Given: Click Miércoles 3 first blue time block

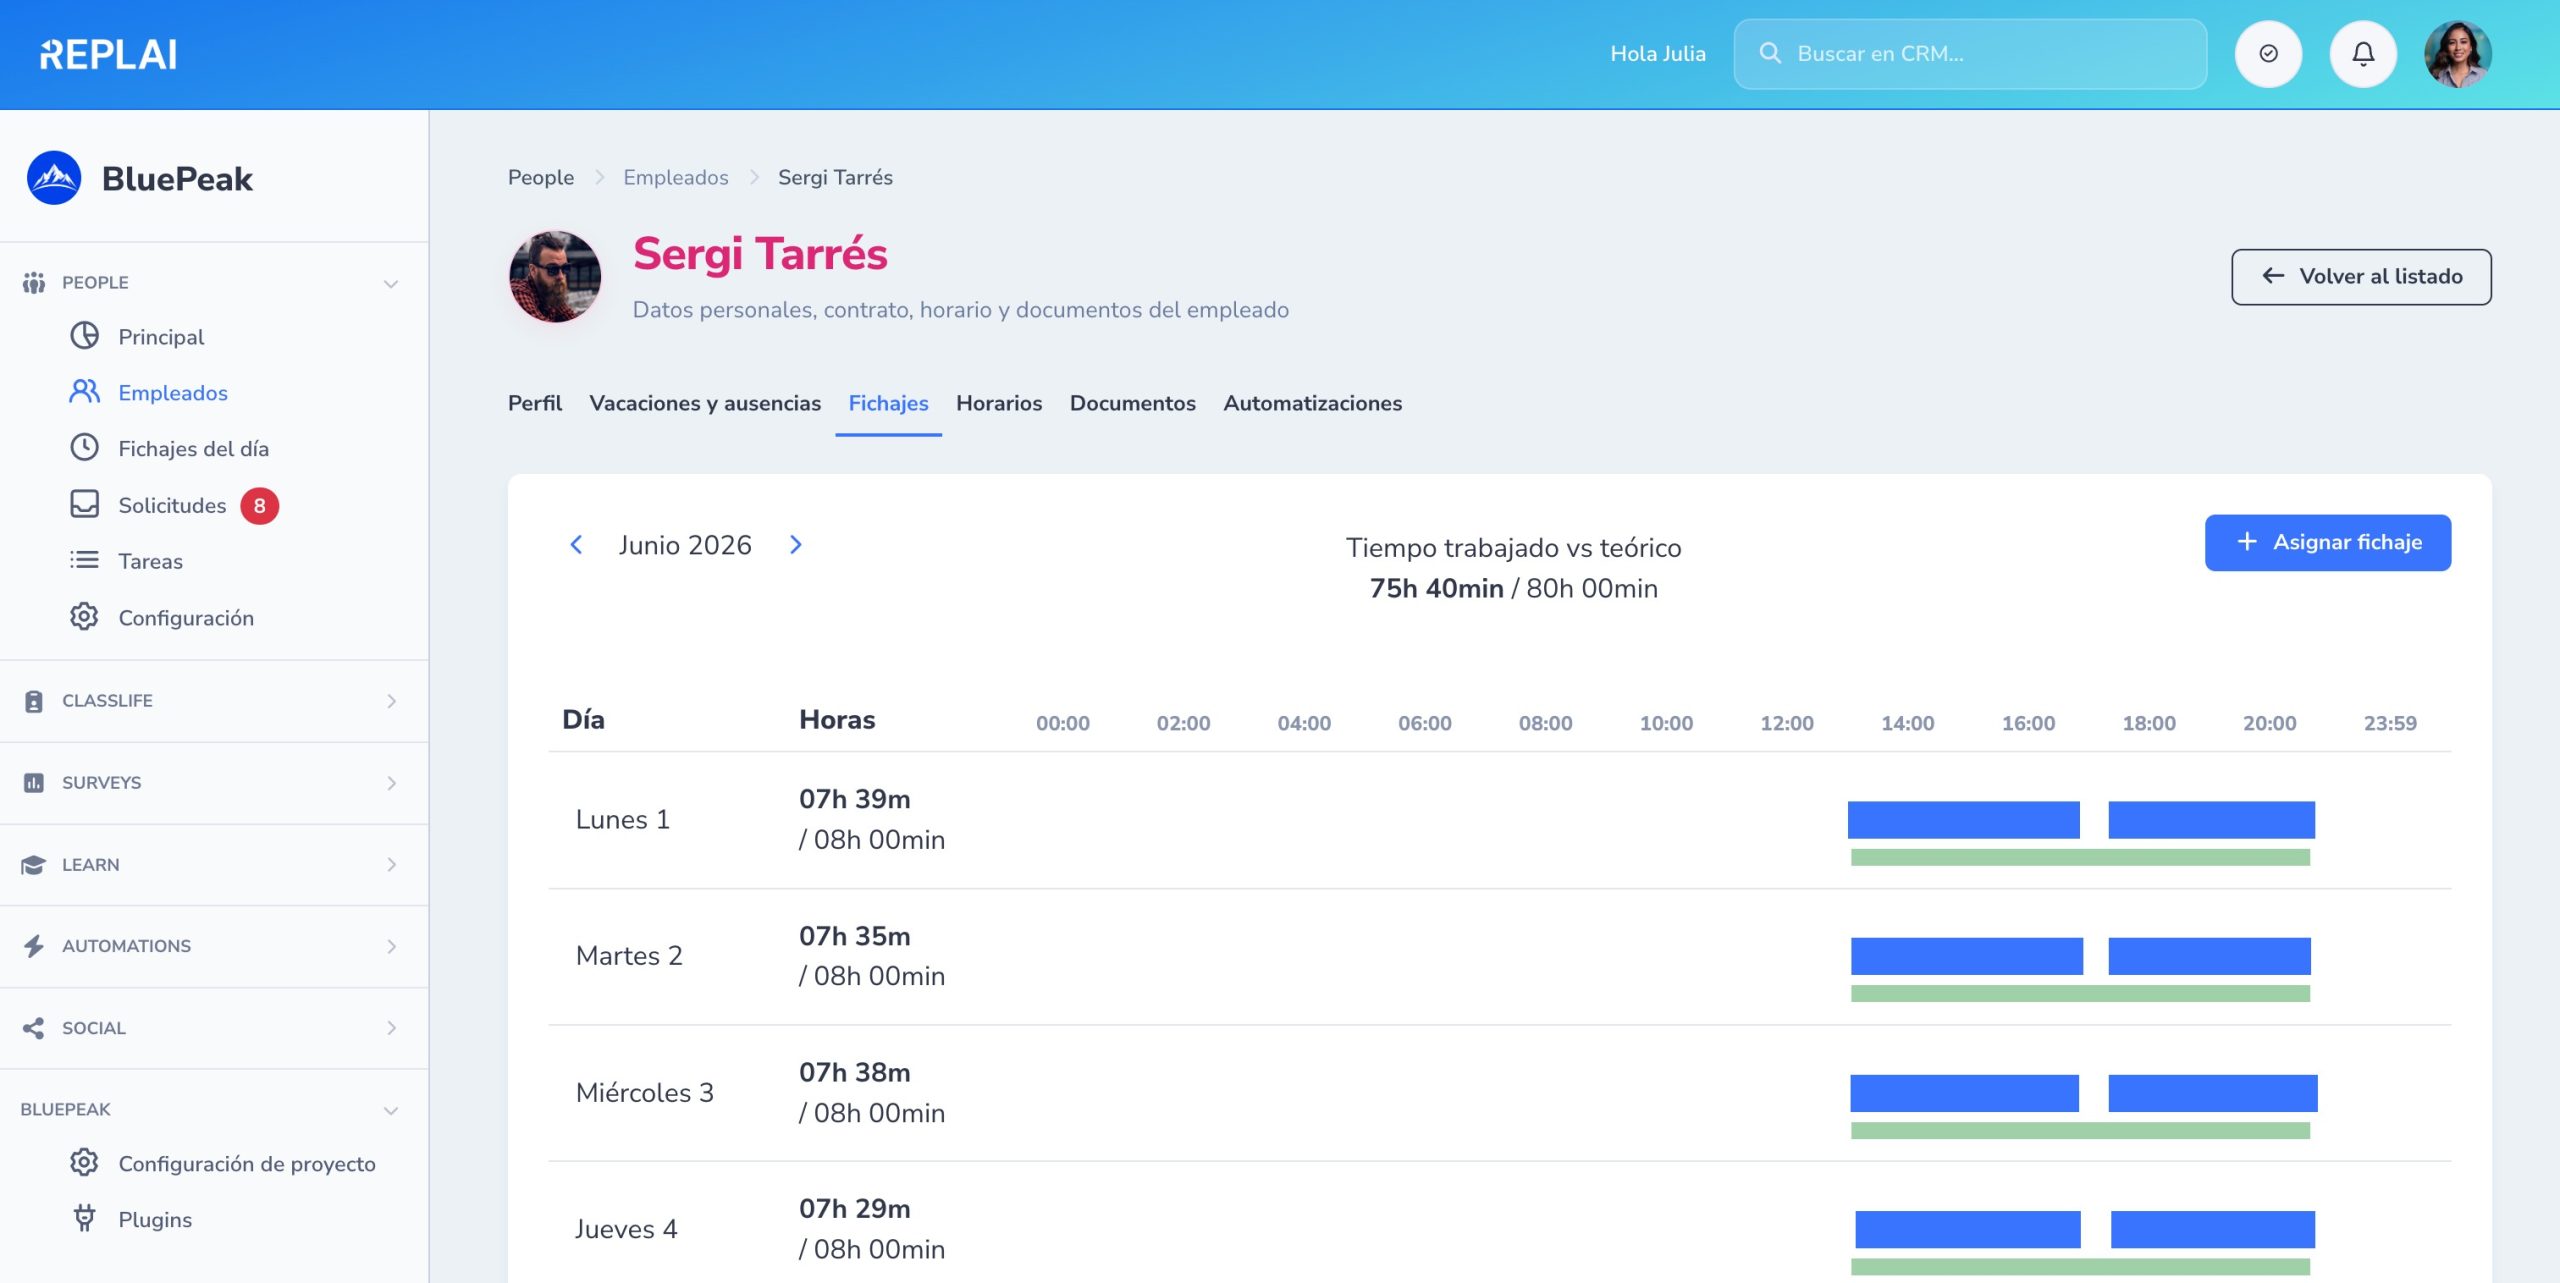Looking at the screenshot, I should pyautogui.click(x=1964, y=1093).
